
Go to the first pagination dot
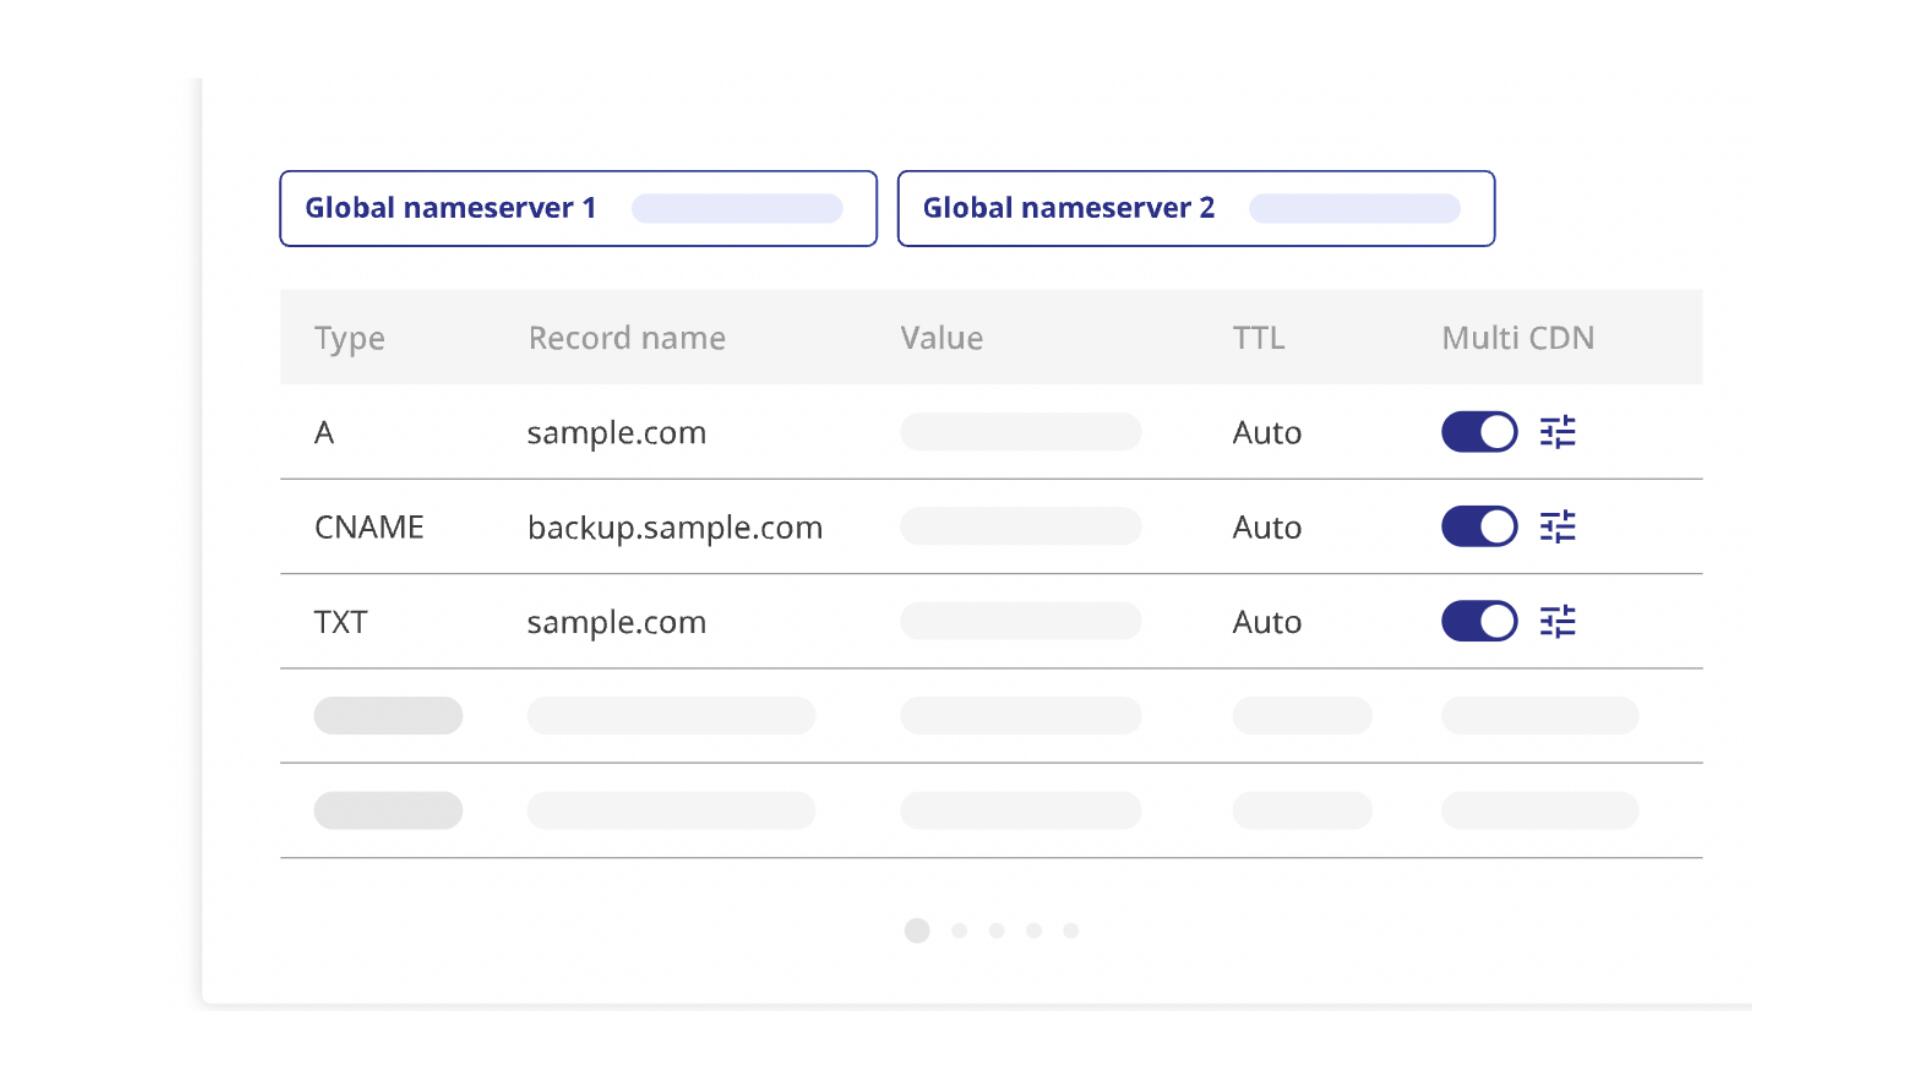click(917, 931)
